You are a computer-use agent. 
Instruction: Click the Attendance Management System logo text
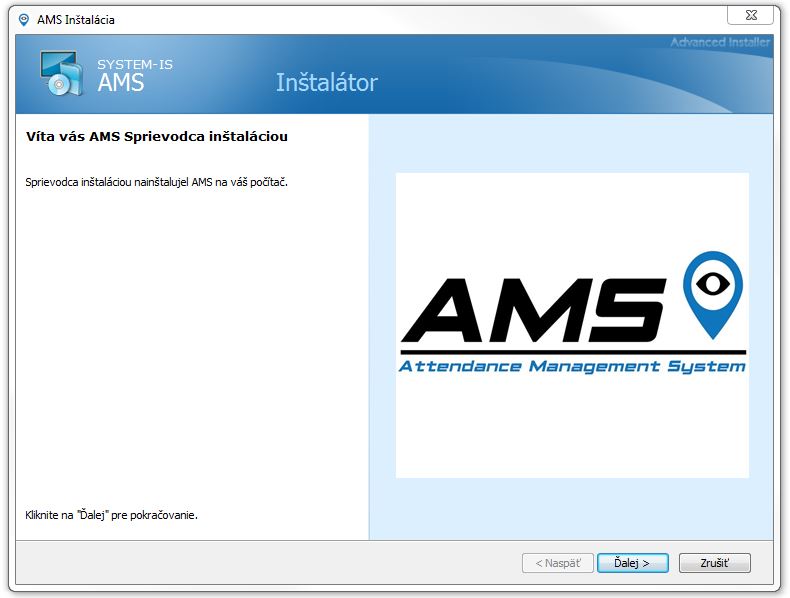pyautogui.click(x=572, y=366)
